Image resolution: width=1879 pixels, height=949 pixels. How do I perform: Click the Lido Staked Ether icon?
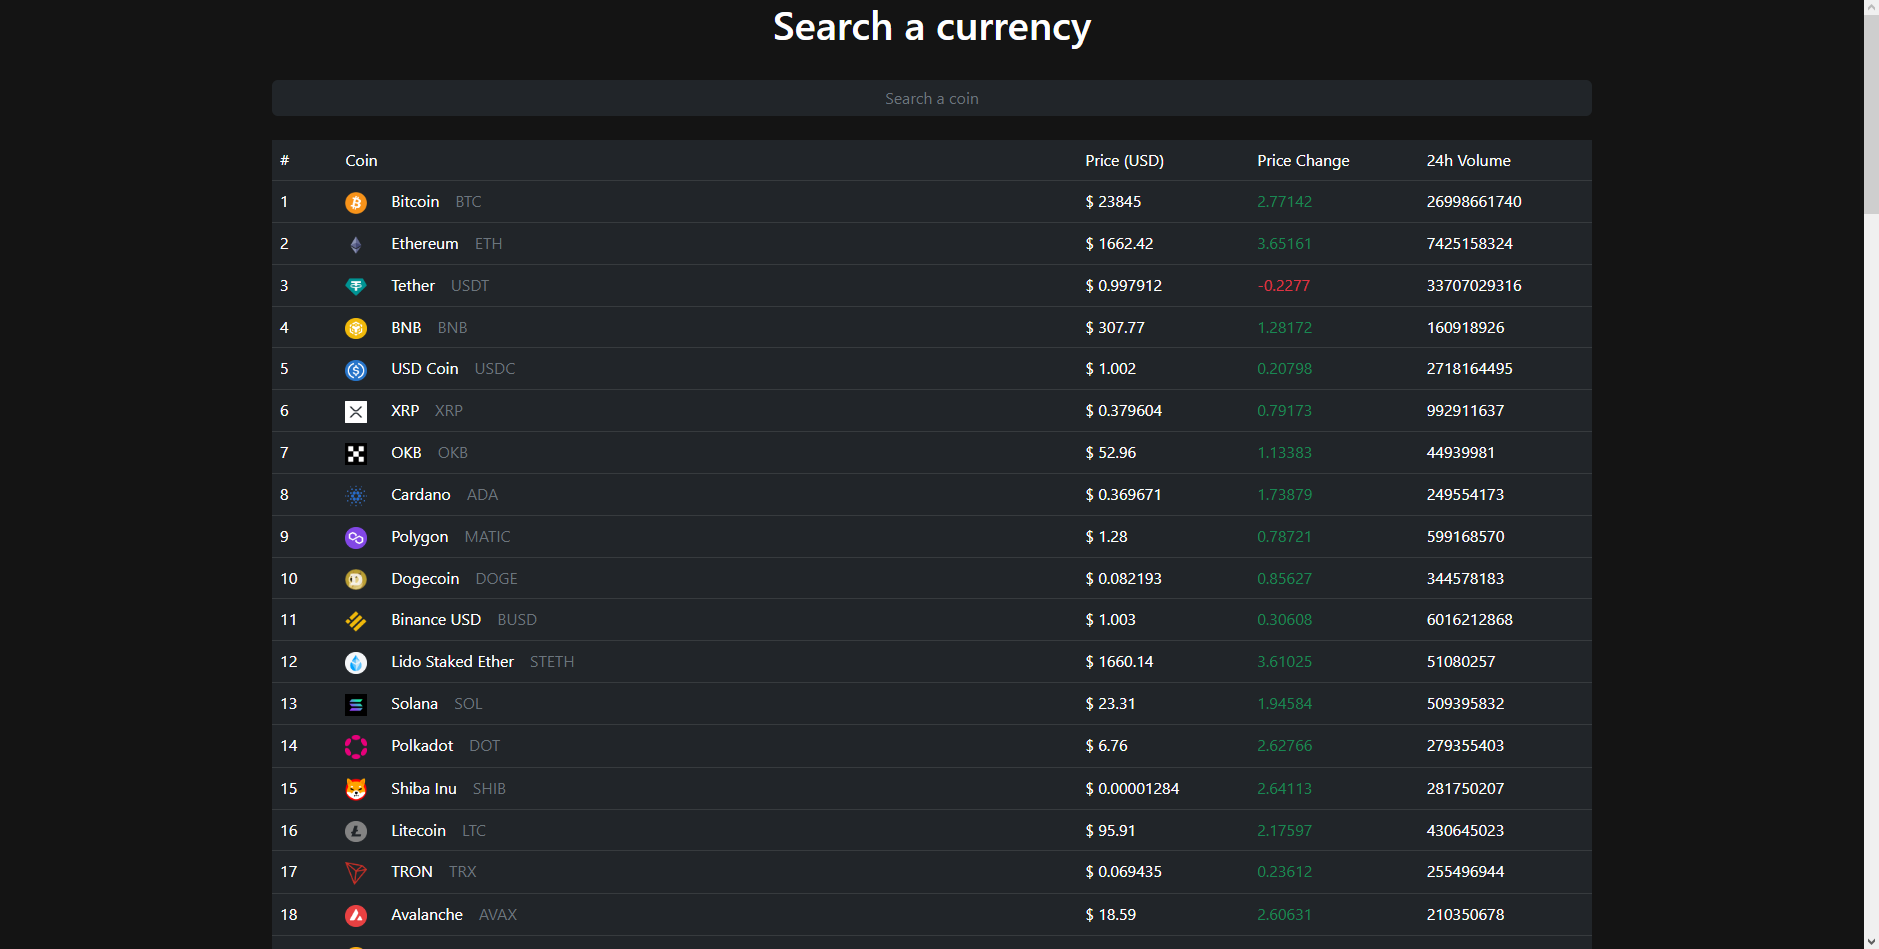coord(356,663)
